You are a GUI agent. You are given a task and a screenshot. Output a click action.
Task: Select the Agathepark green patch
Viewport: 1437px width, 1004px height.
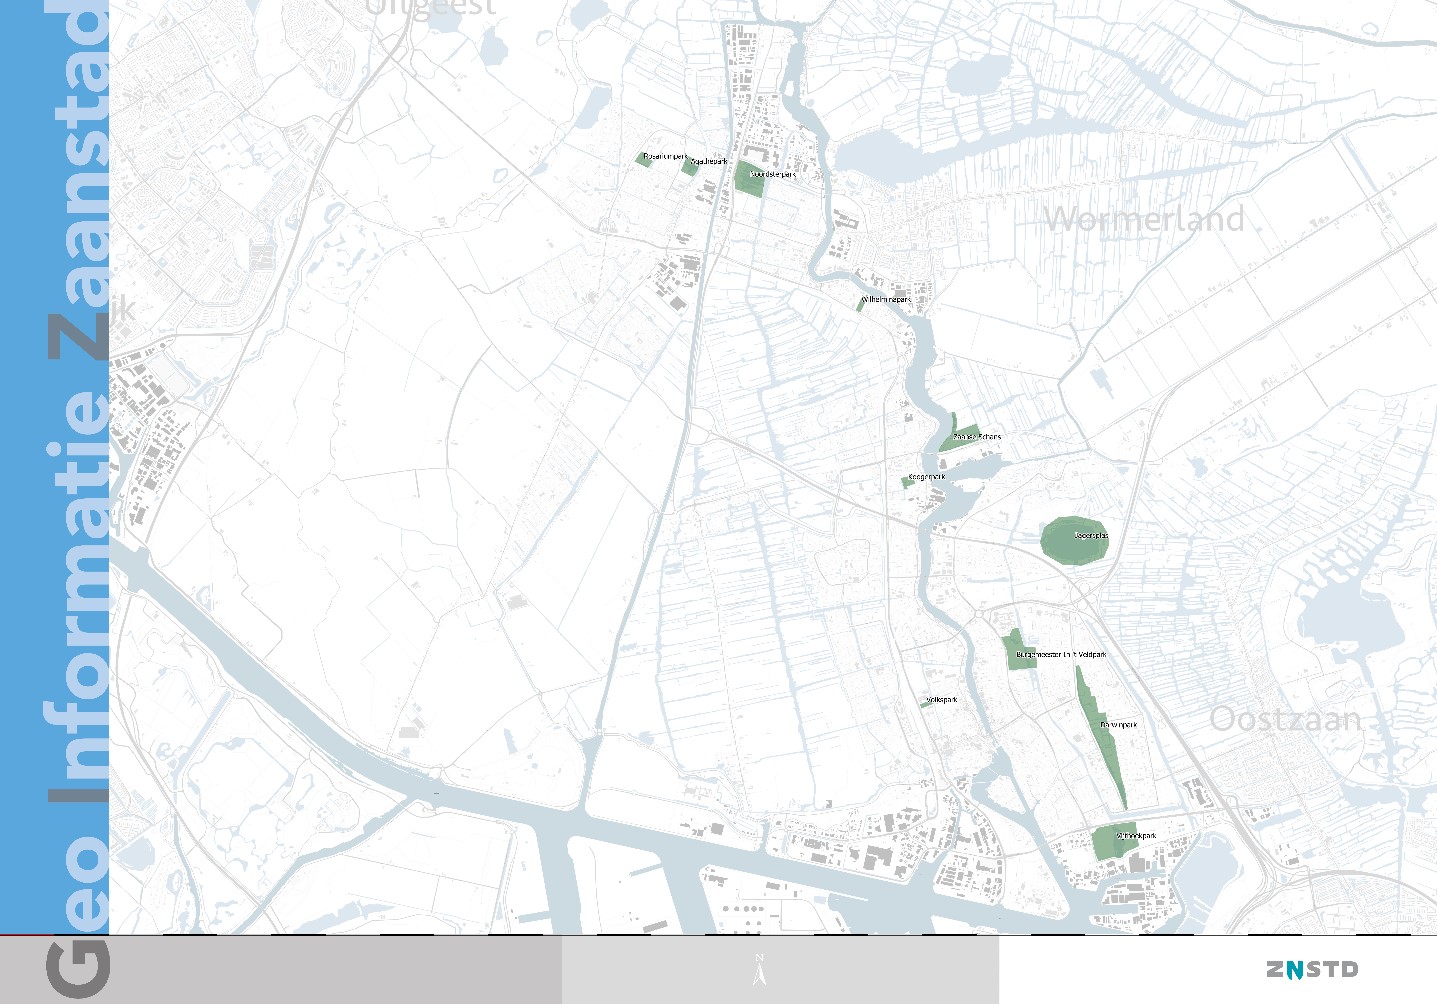coord(689,167)
